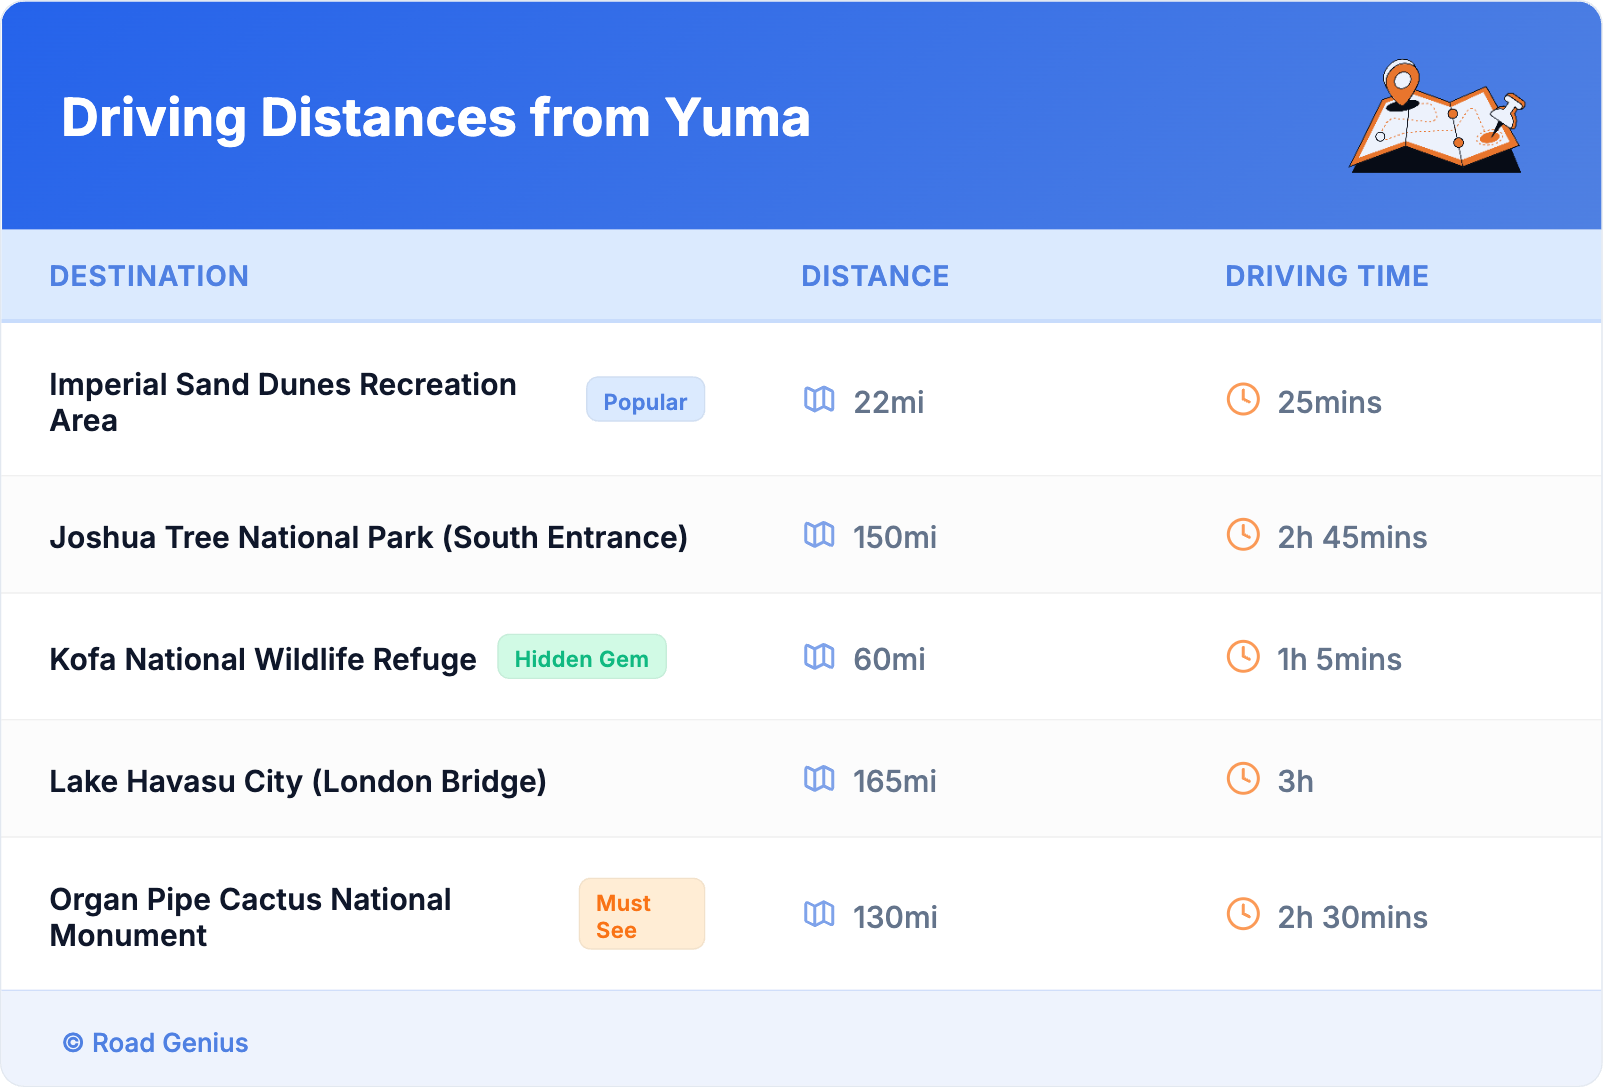The width and height of the screenshot is (1604, 1088).
Task: Click clock icon beside 2h 30mins
Action: (x=1243, y=914)
